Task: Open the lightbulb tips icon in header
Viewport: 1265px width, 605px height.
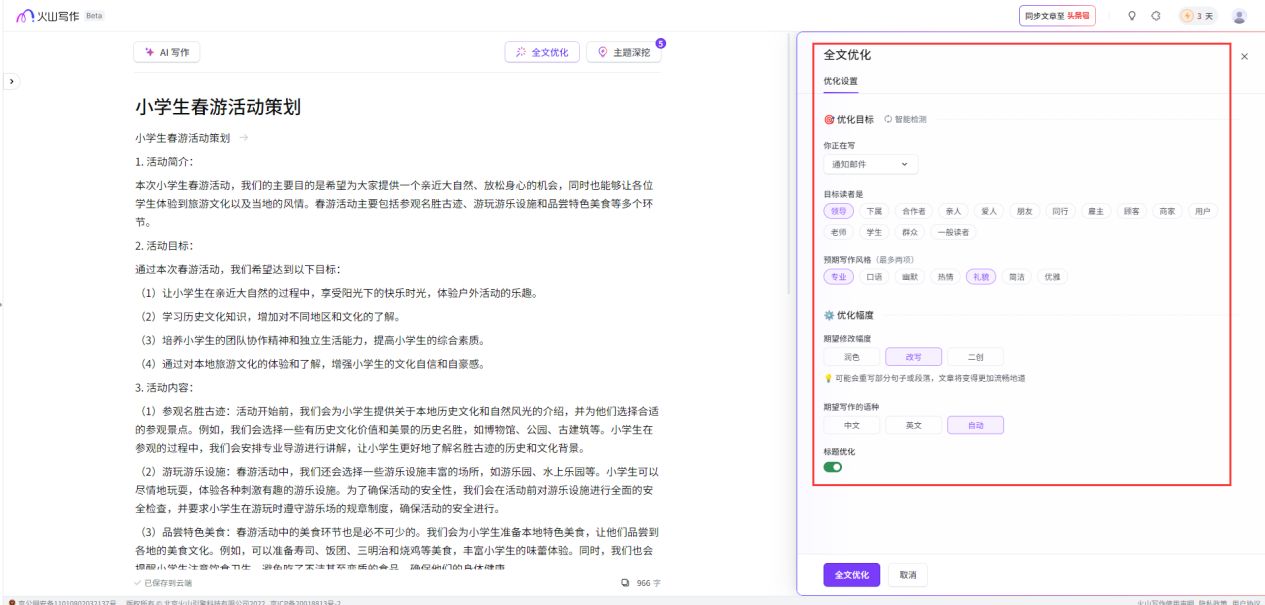Action: [x=1132, y=16]
